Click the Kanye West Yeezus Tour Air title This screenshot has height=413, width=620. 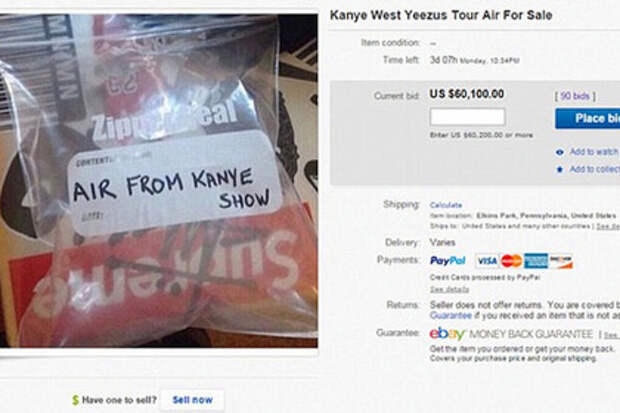click(x=441, y=15)
